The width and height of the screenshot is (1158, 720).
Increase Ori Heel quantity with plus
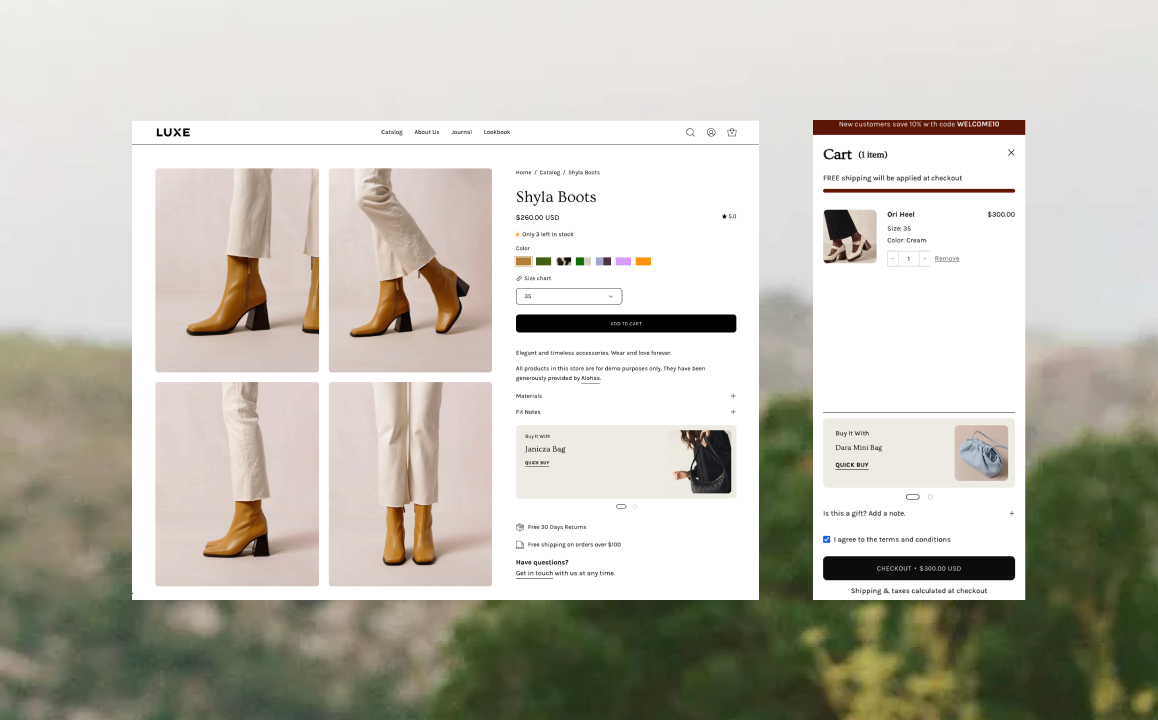[924, 259]
